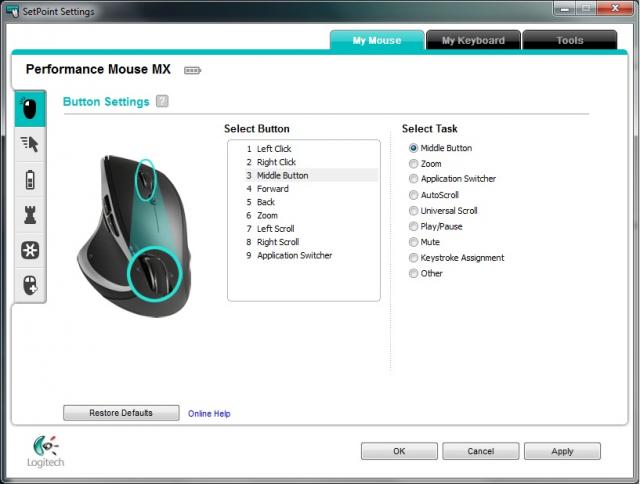Open the asterisk advanced settings sidebar icon
The width and height of the screenshot is (640, 484).
tap(30, 250)
